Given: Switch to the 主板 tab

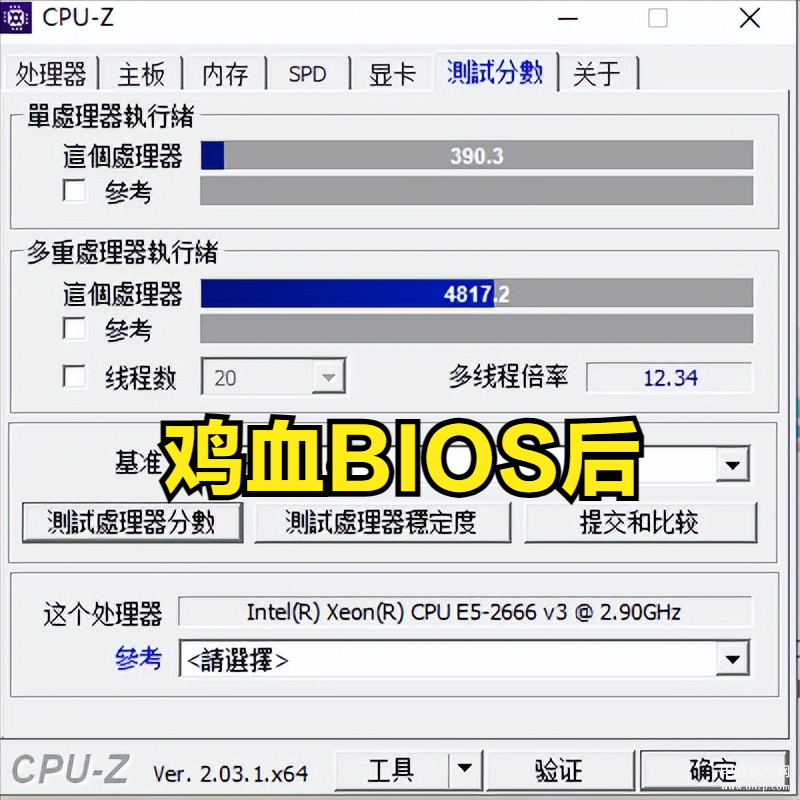Looking at the screenshot, I should pos(141,73).
